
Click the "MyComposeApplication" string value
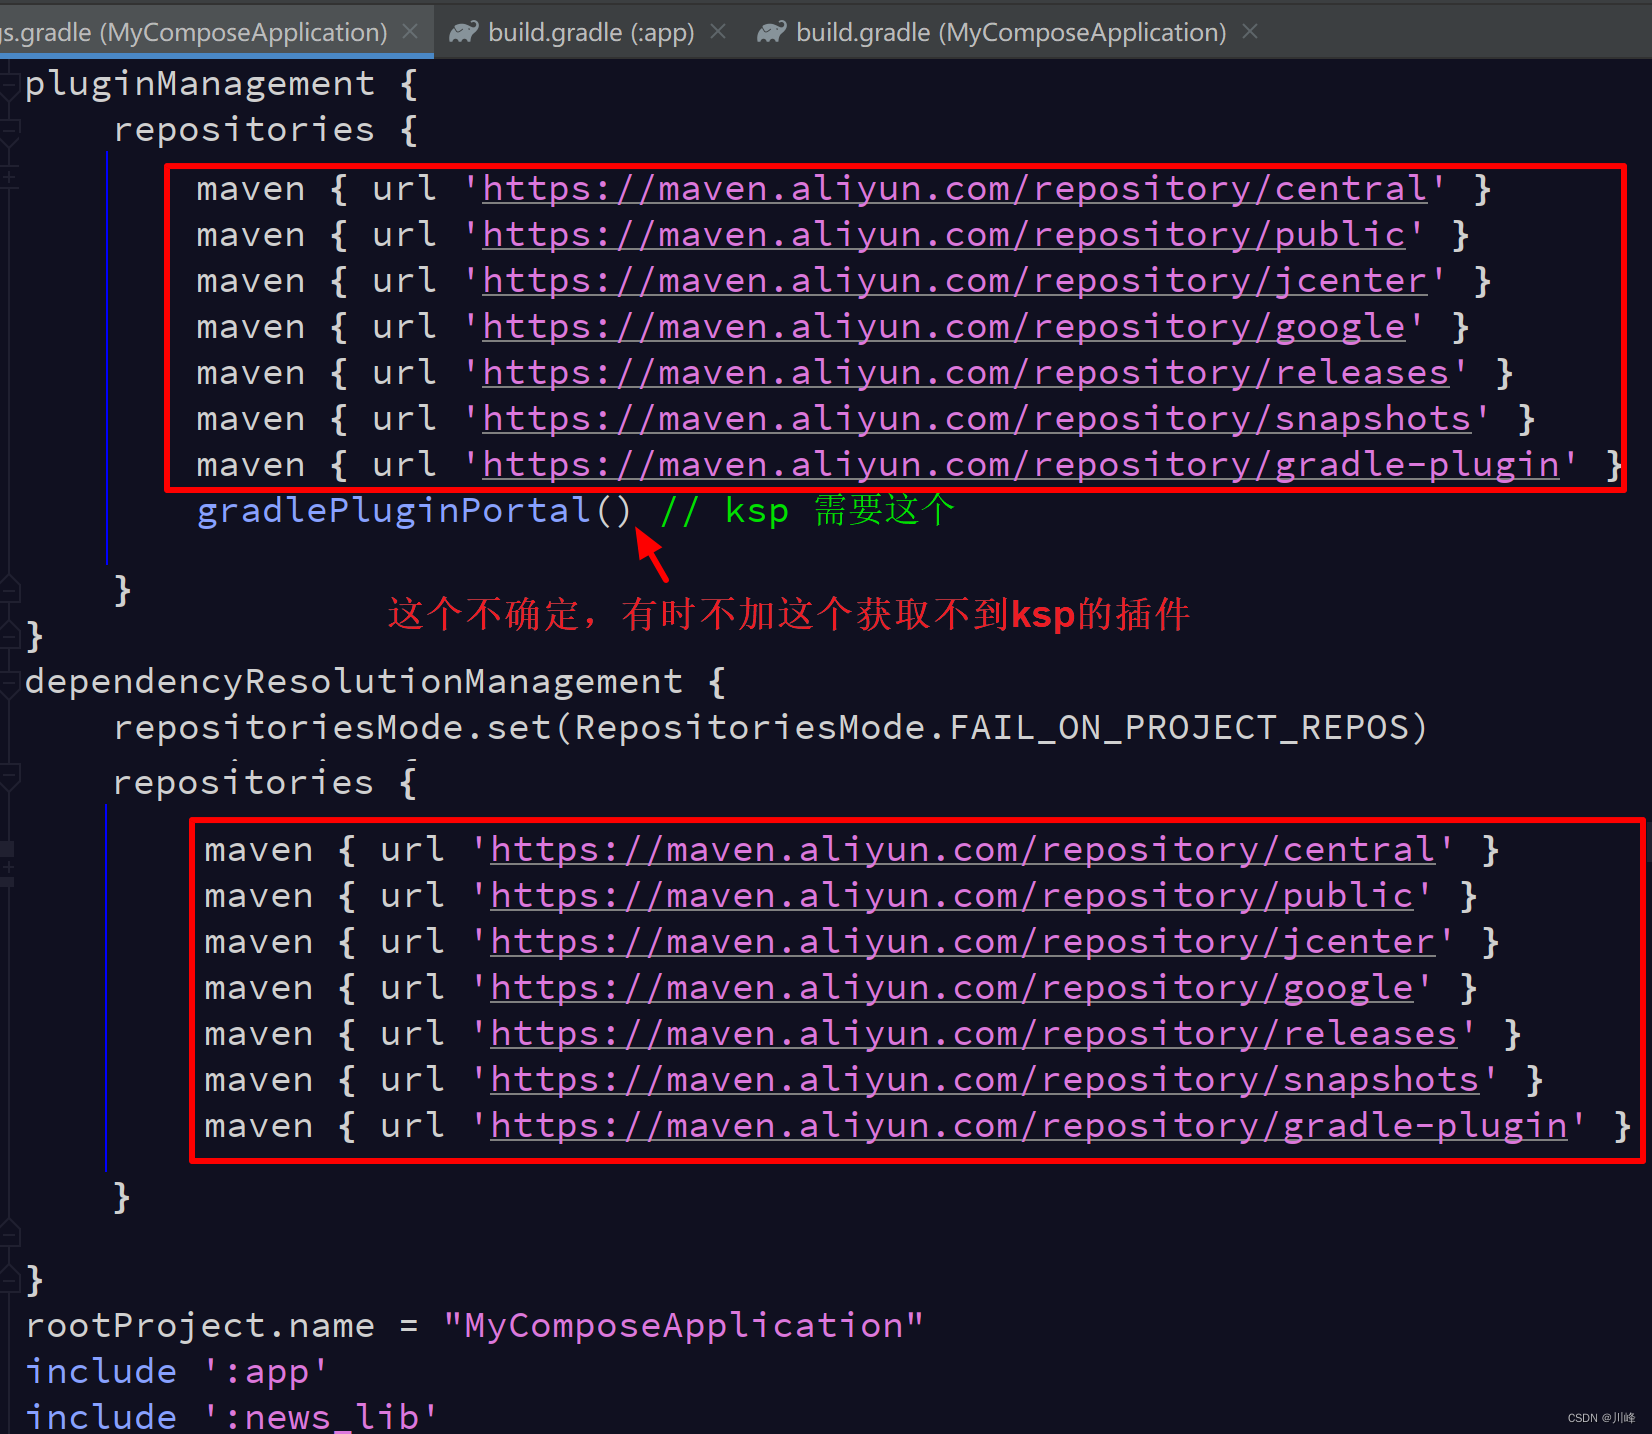683,1326
